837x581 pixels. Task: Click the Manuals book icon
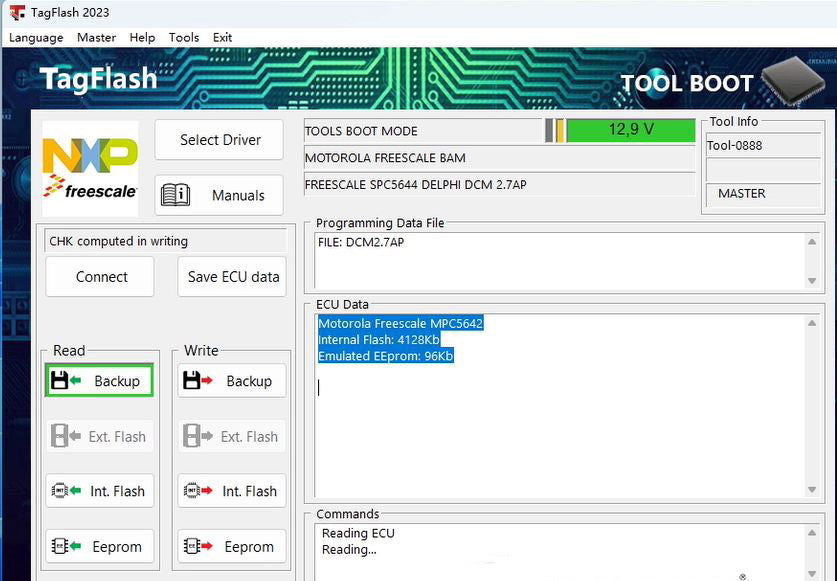(176, 195)
